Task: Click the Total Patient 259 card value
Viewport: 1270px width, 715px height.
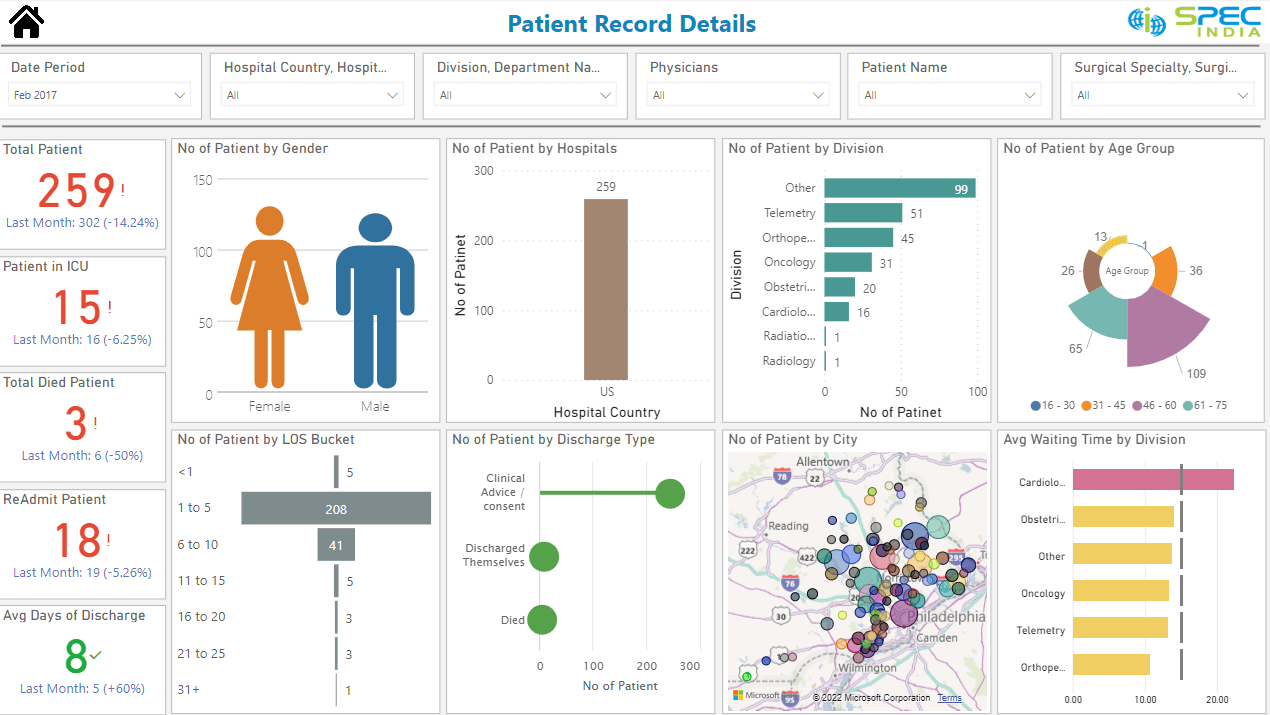Action: point(77,190)
